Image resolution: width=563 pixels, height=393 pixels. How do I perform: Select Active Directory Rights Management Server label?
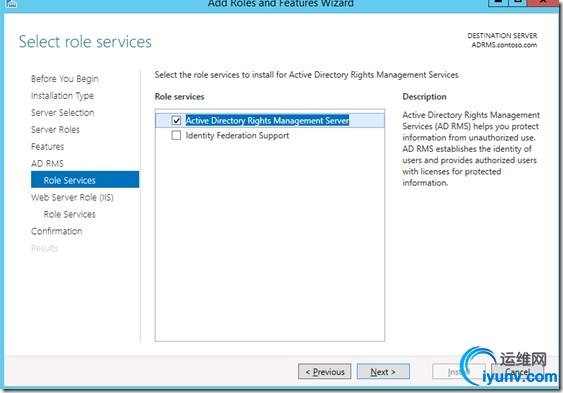pyautogui.click(x=267, y=120)
